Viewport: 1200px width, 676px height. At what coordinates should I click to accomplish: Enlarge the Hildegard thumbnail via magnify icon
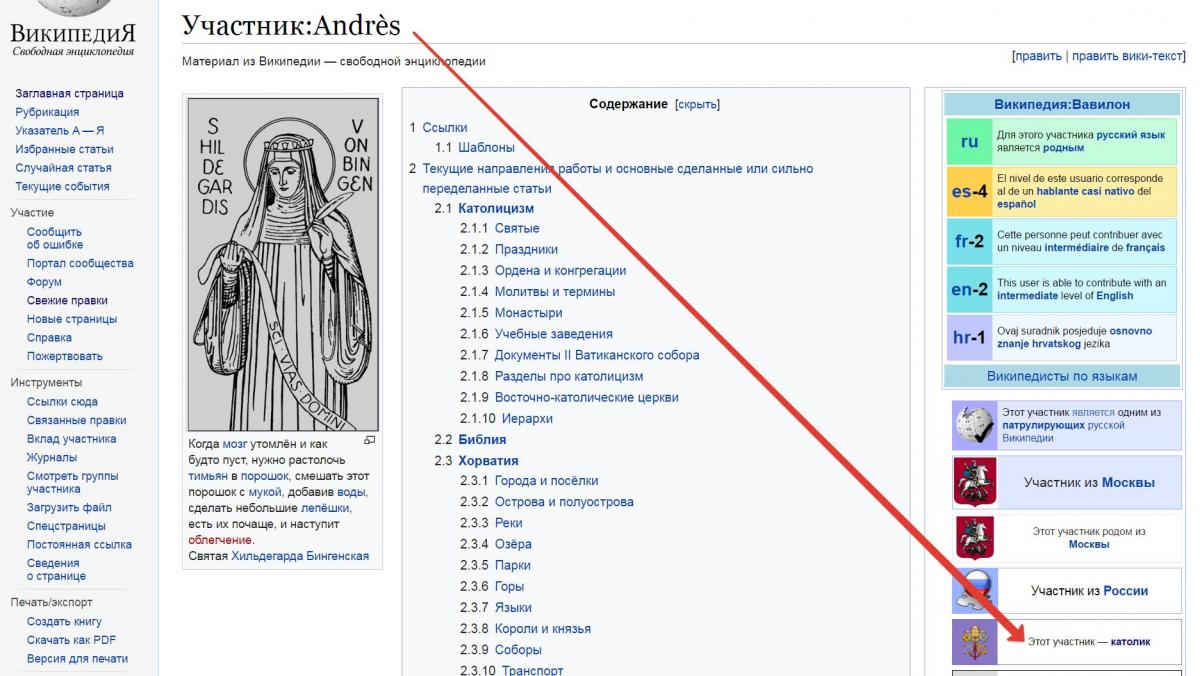point(369,440)
